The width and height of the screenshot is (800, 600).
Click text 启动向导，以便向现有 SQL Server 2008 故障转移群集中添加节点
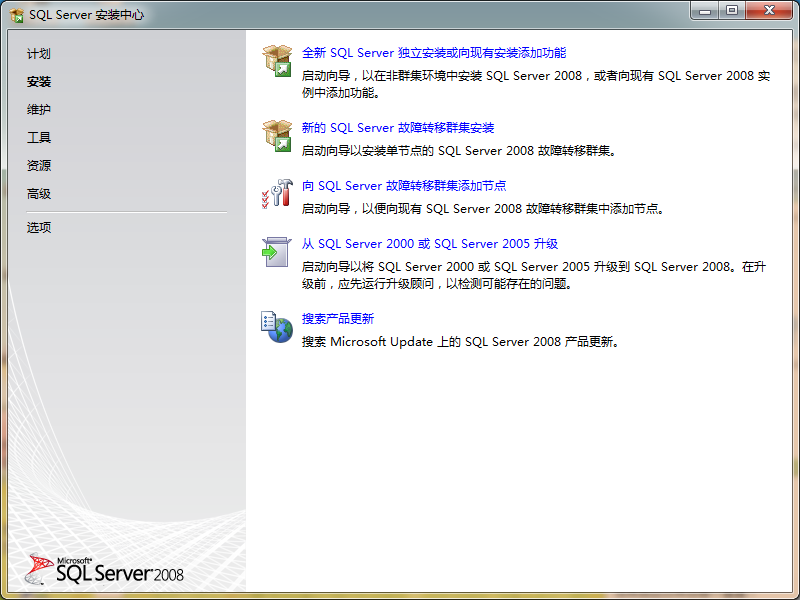pos(483,209)
